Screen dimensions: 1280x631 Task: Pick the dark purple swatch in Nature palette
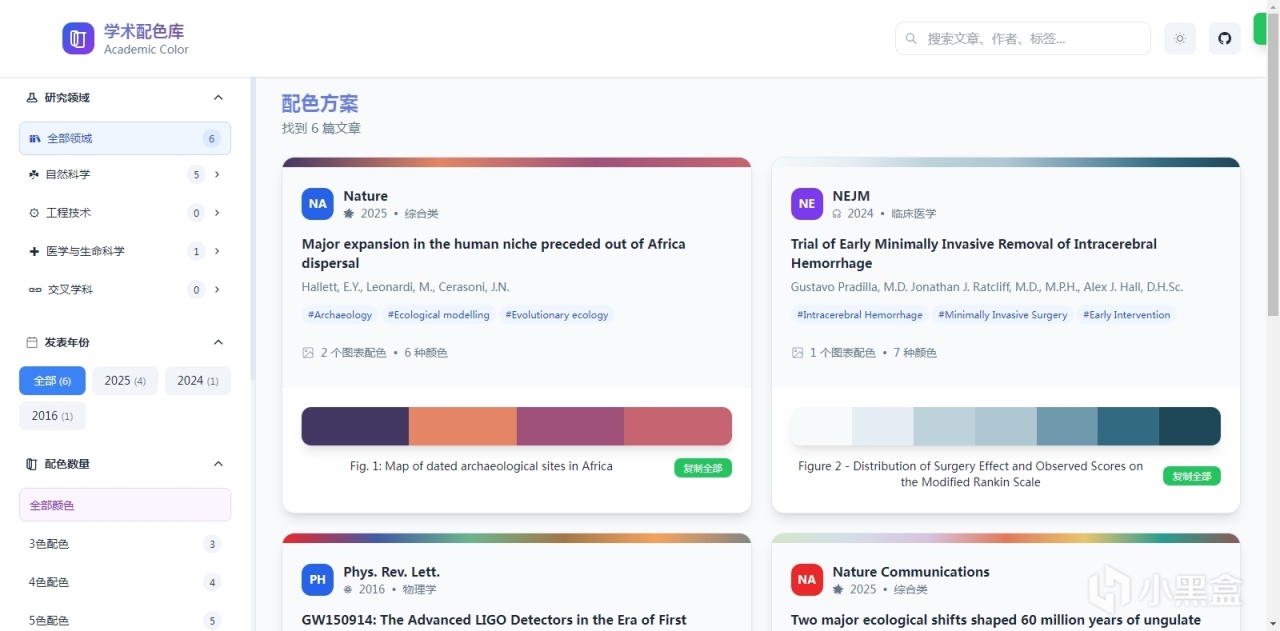(x=355, y=426)
